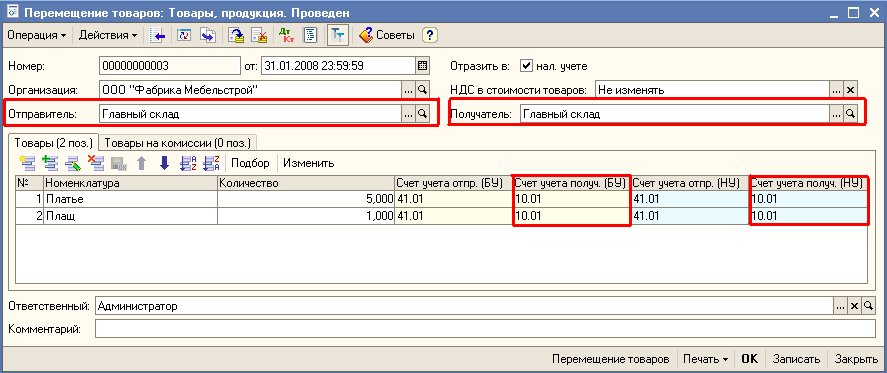Click the OK button

click(750, 359)
